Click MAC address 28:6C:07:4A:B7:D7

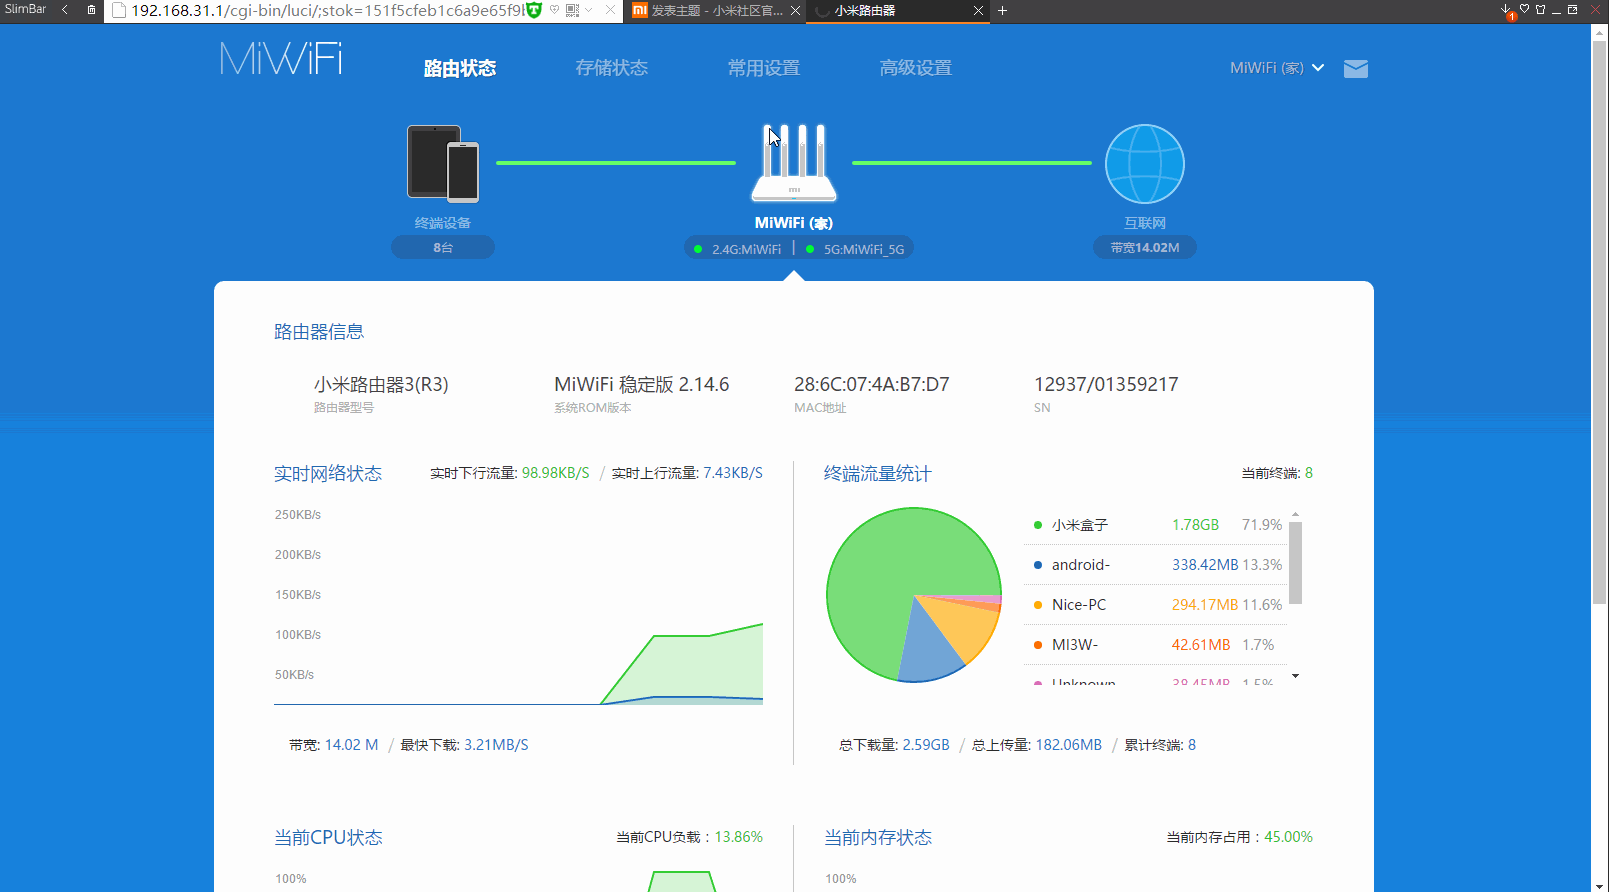872,385
